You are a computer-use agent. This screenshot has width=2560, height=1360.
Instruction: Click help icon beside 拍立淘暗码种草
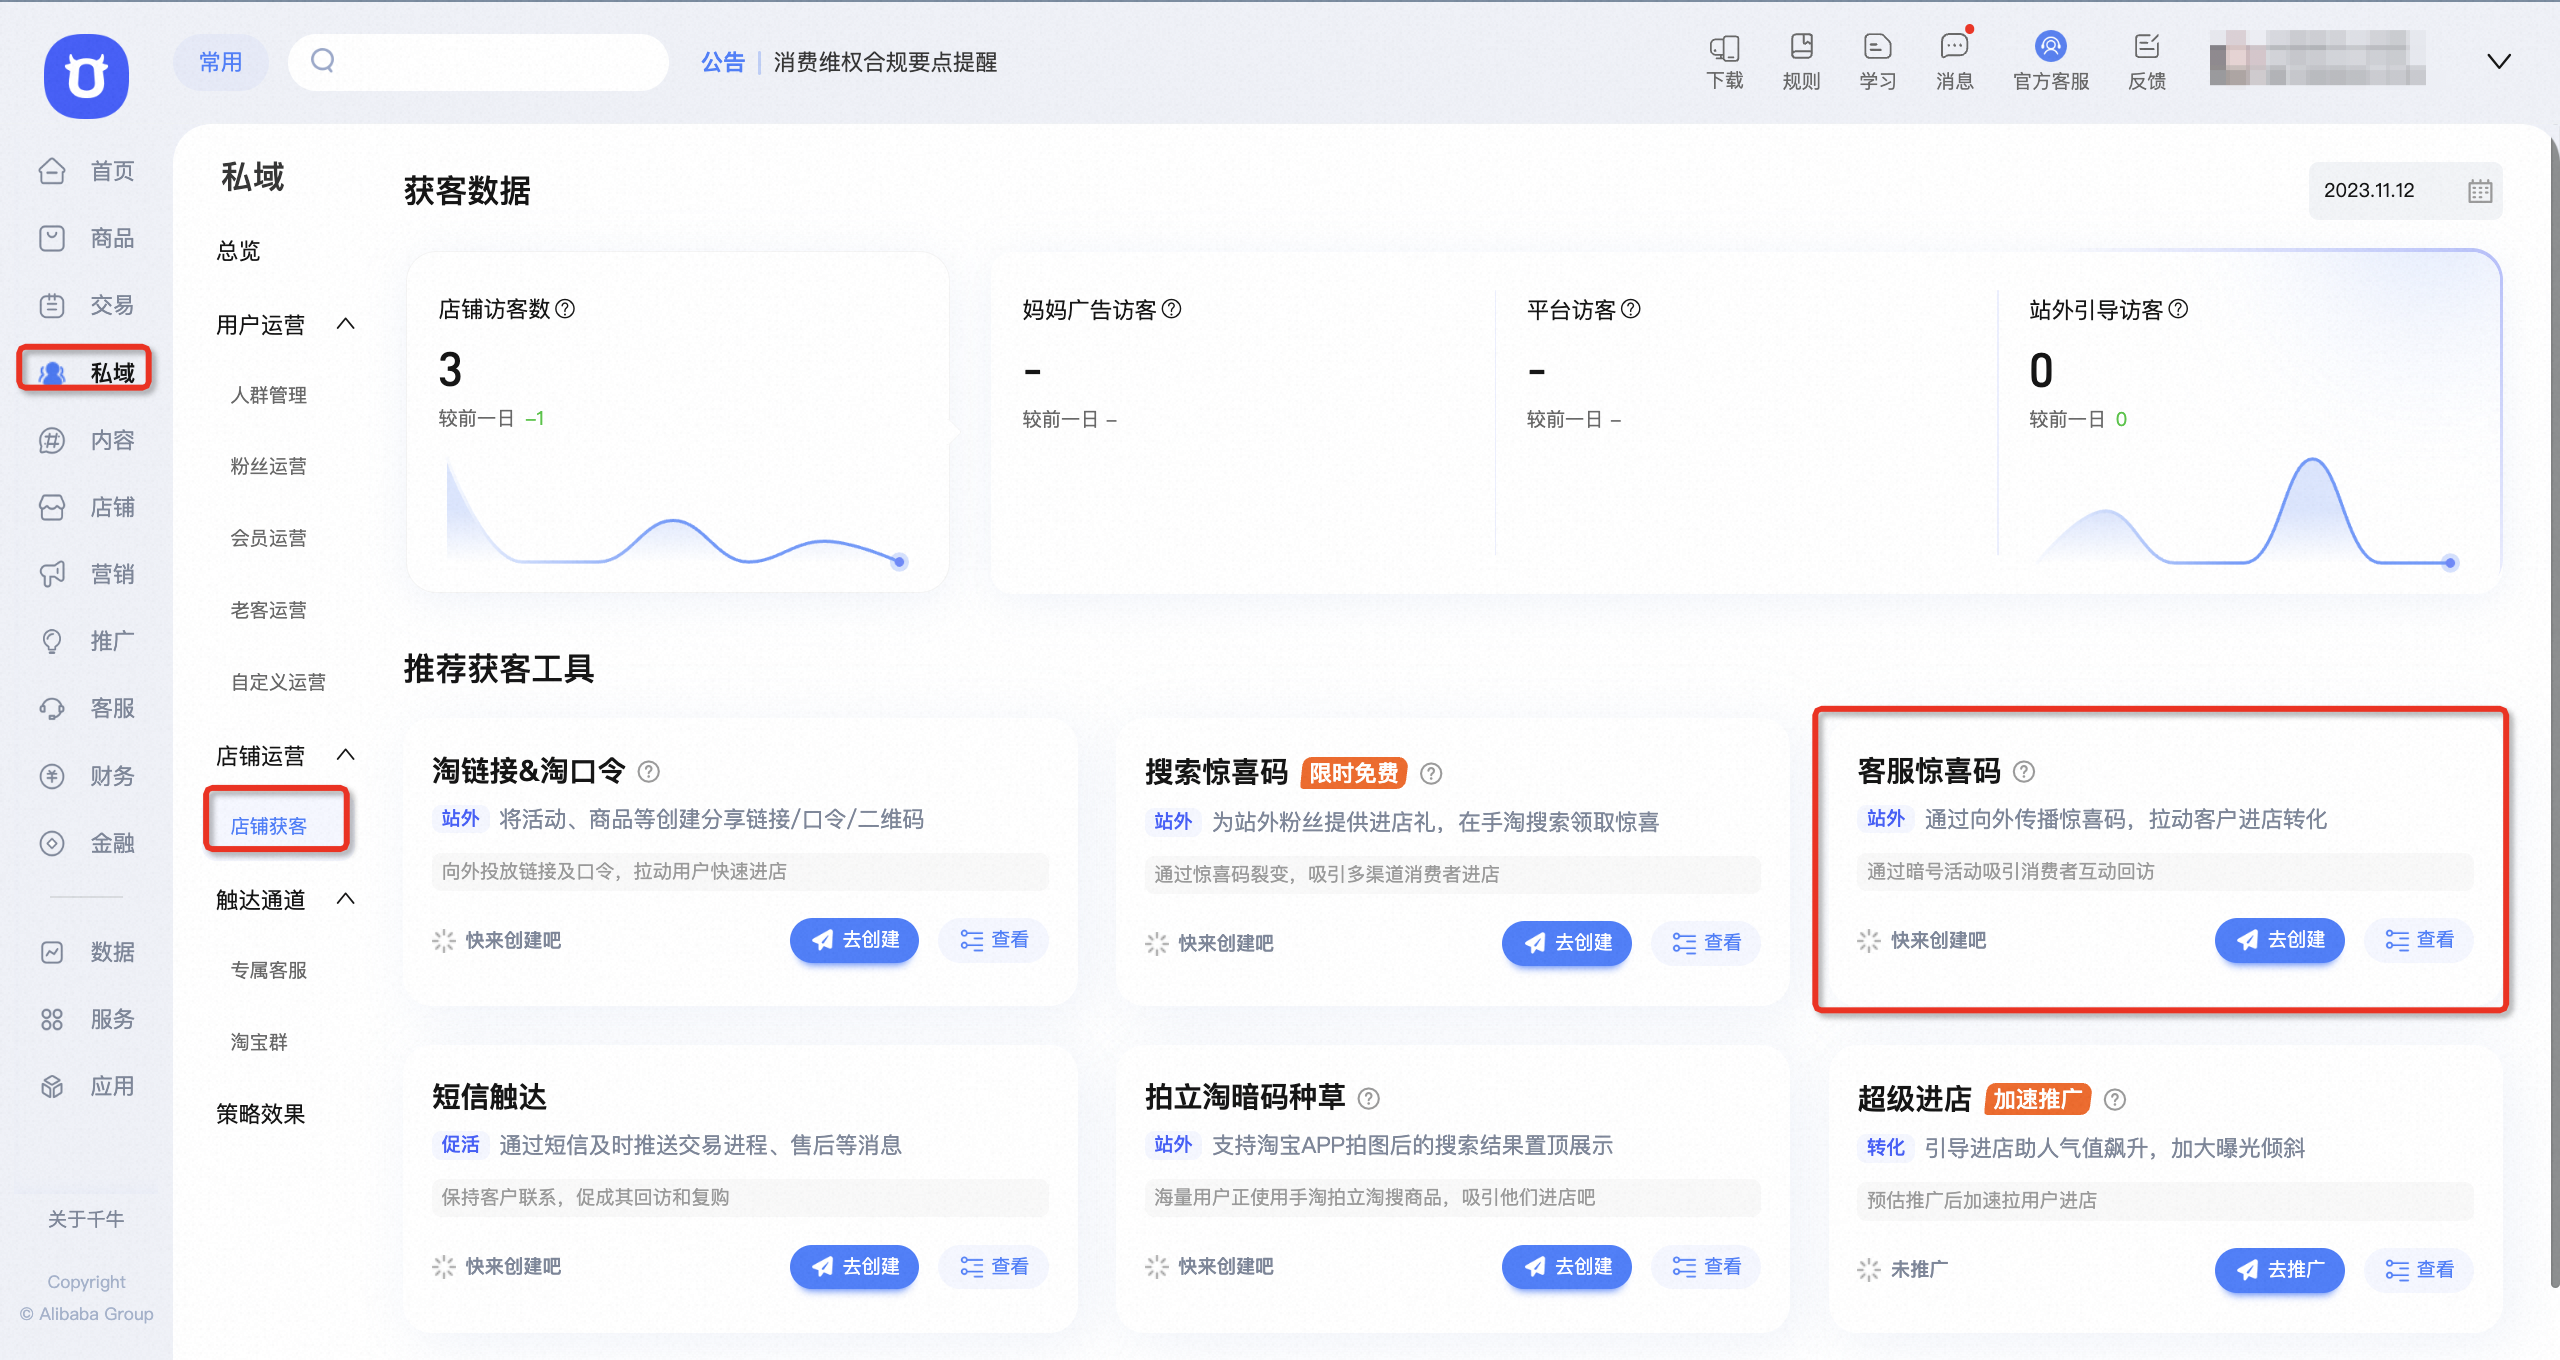[1369, 1099]
